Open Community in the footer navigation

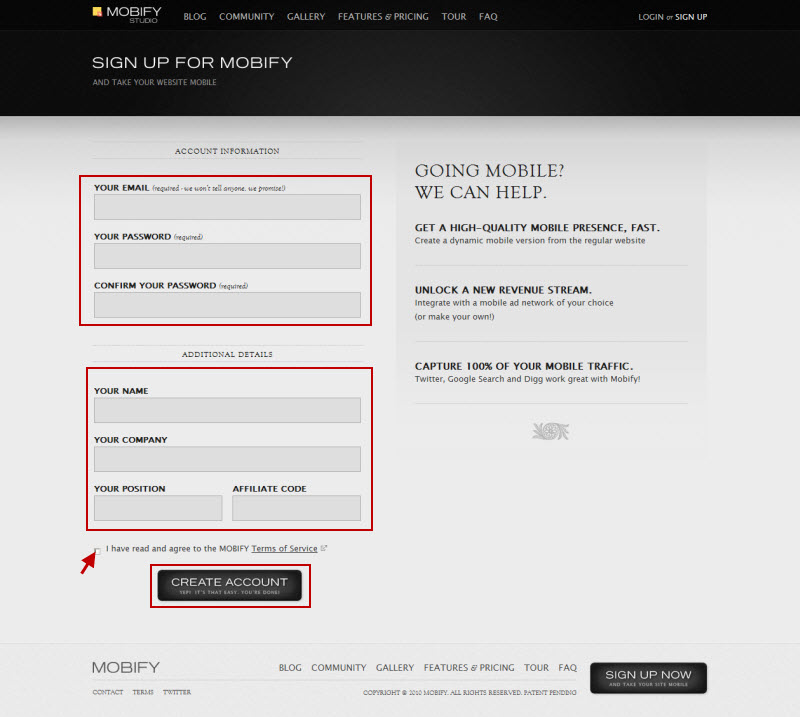(x=339, y=667)
